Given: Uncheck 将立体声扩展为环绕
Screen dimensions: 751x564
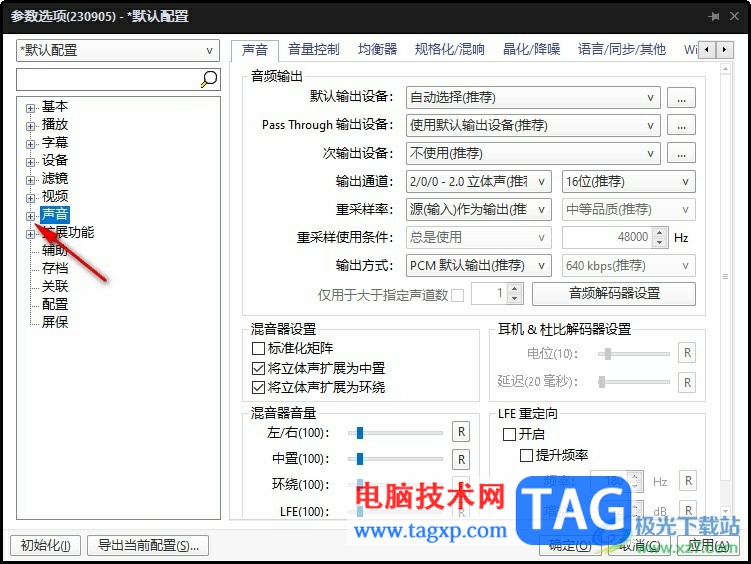Looking at the screenshot, I should [258, 387].
